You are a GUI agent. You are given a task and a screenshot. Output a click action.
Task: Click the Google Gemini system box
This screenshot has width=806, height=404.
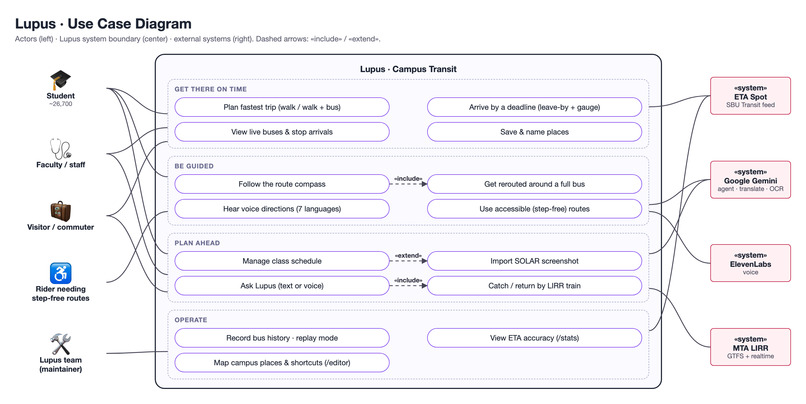pos(750,180)
